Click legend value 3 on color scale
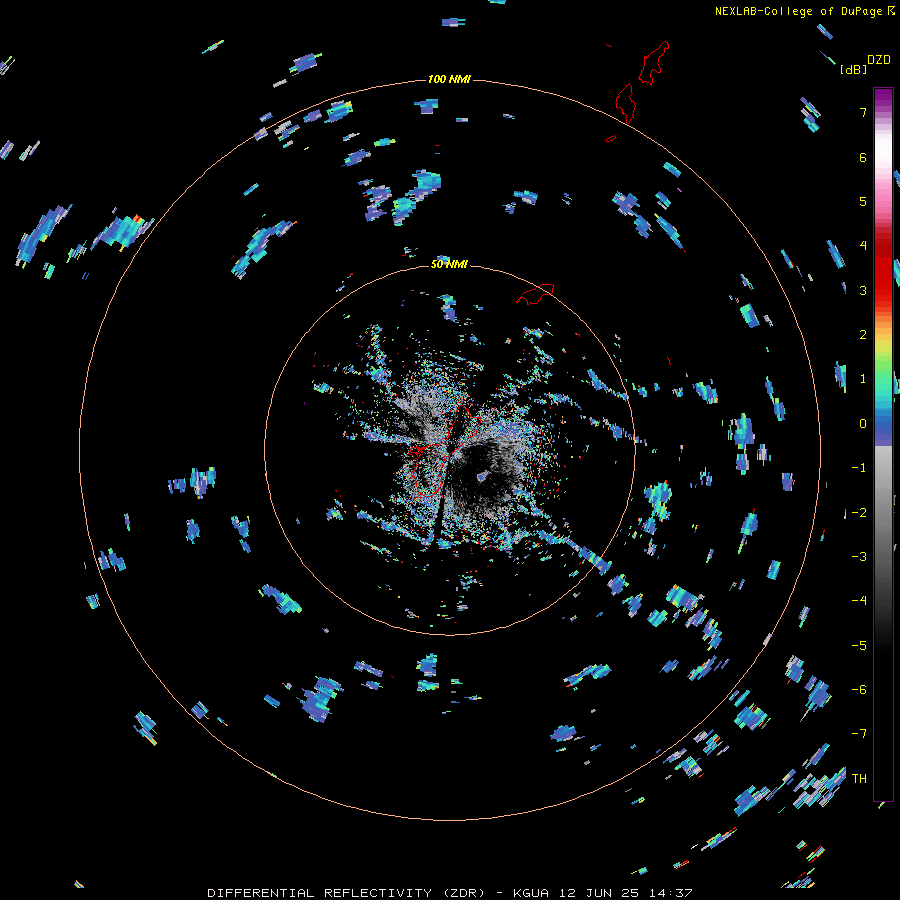This screenshot has height=900, width=900. [863, 290]
